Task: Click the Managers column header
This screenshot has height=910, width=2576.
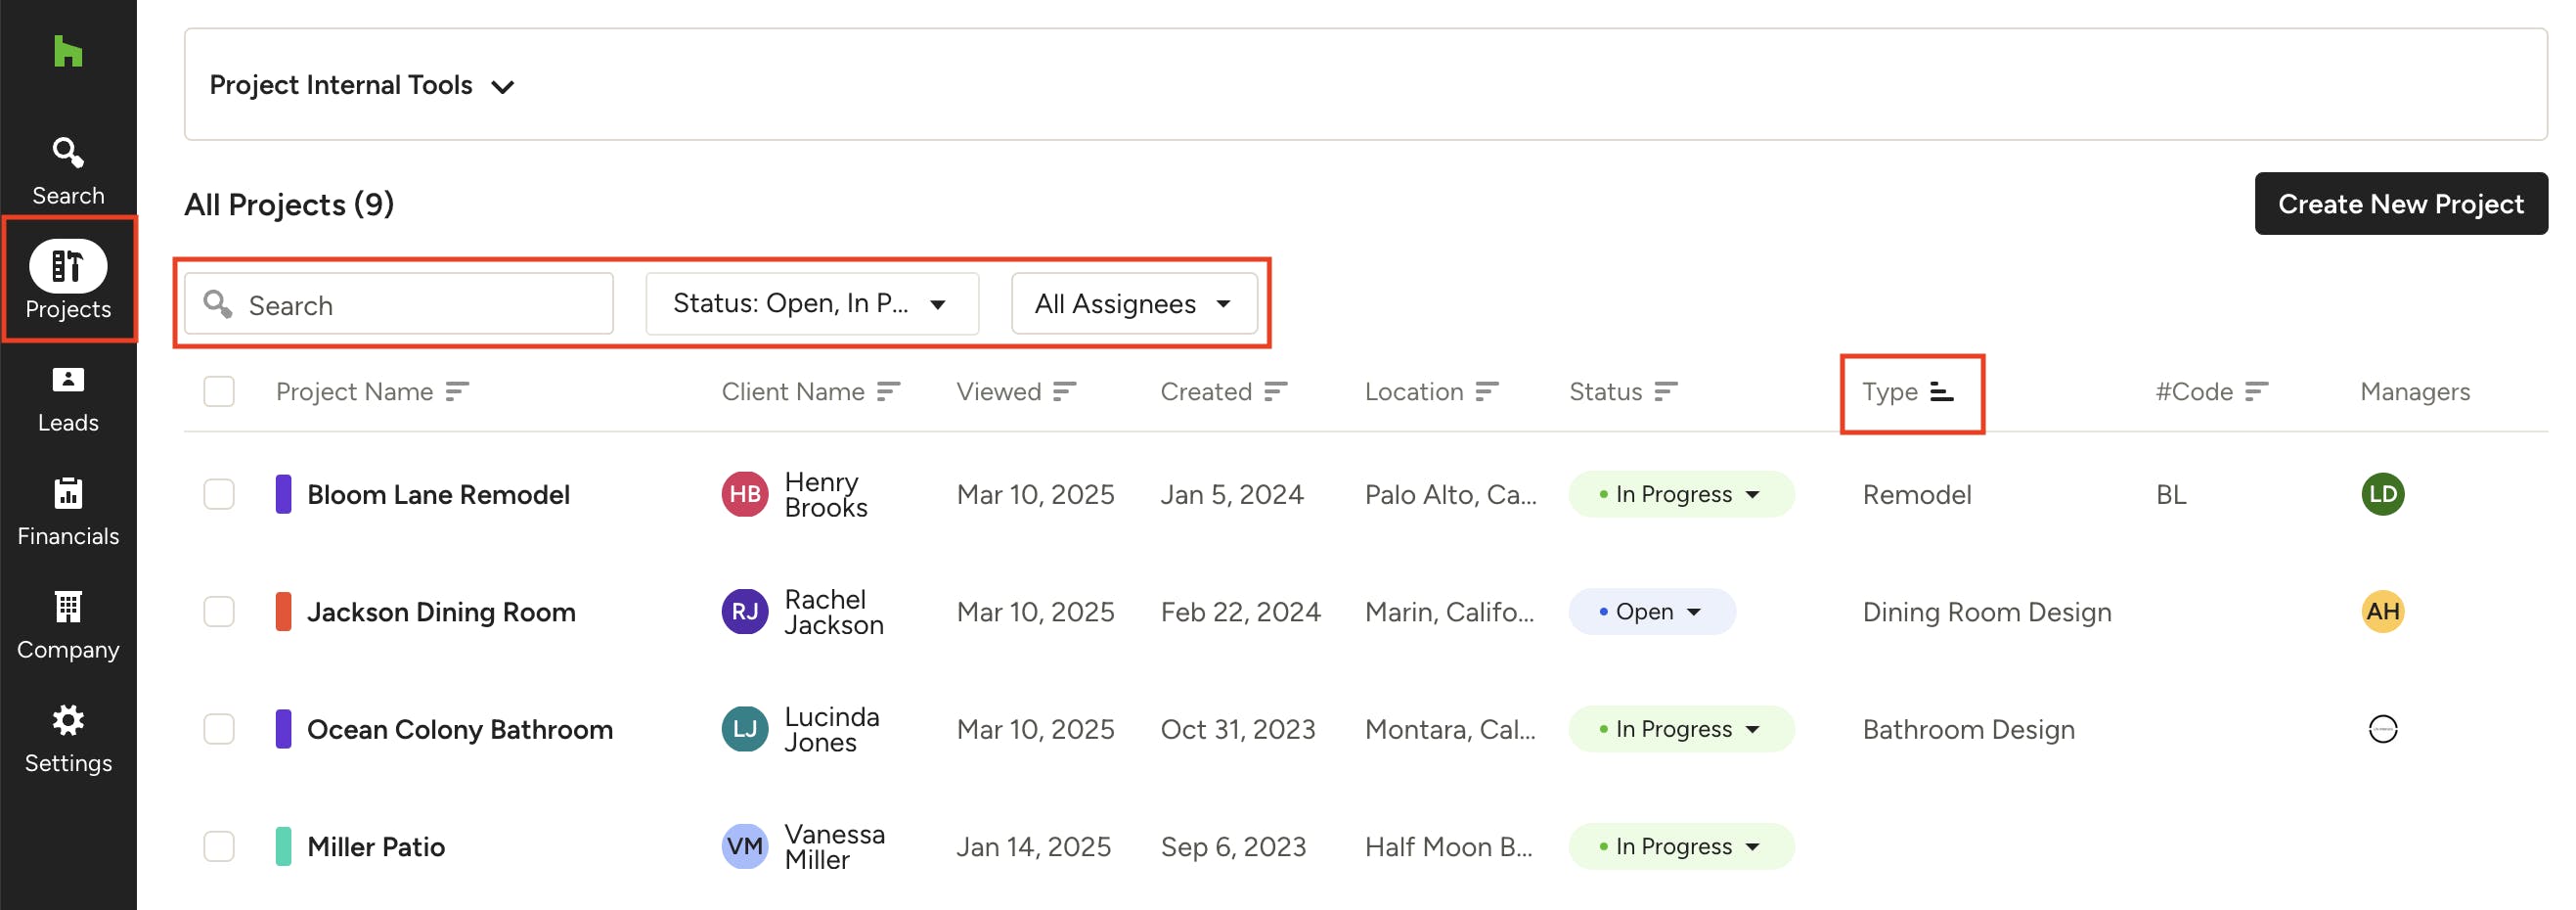Action: click(x=2414, y=391)
